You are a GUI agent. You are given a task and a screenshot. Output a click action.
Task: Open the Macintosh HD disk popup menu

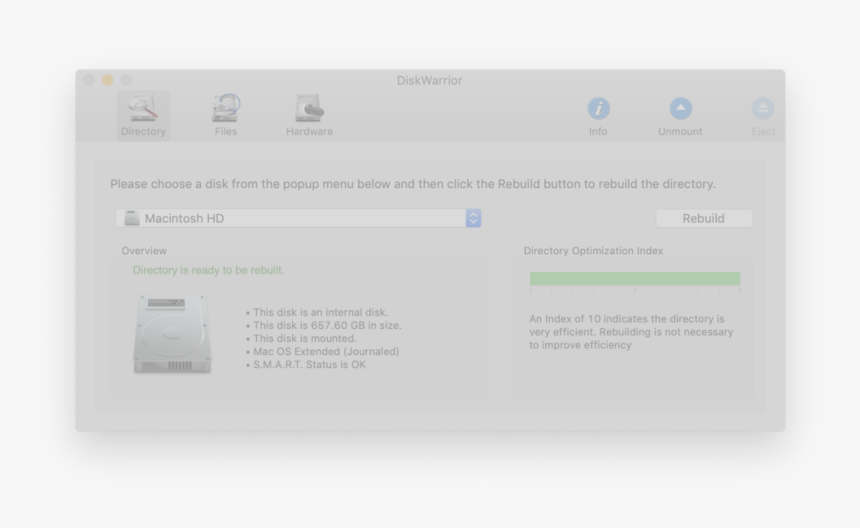[x=298, y=218]
